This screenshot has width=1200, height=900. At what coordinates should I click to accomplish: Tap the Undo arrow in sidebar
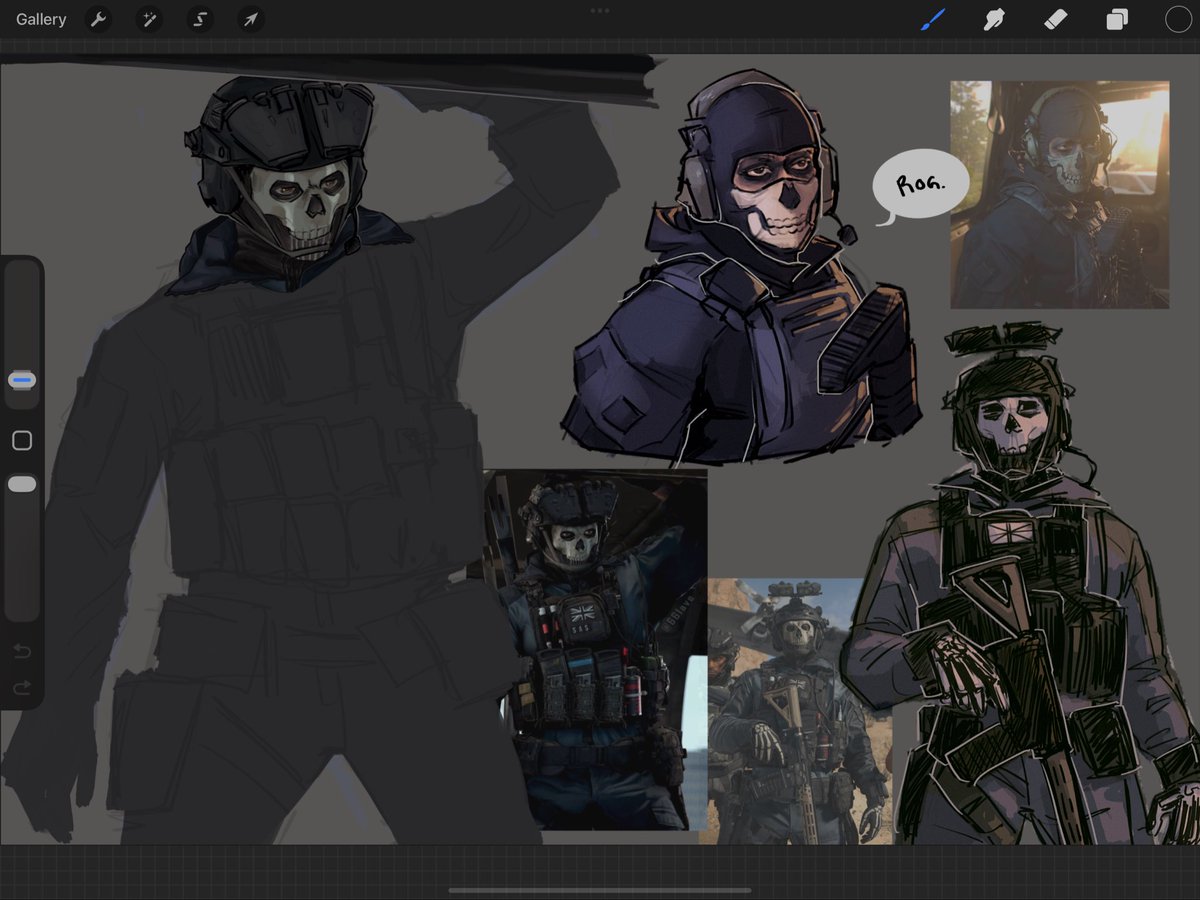22,652
